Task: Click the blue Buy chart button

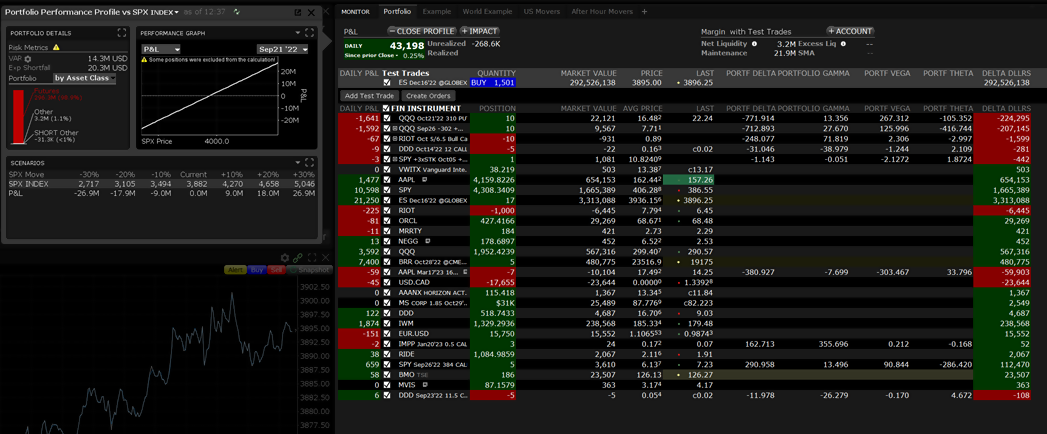Action: (256, 270)
